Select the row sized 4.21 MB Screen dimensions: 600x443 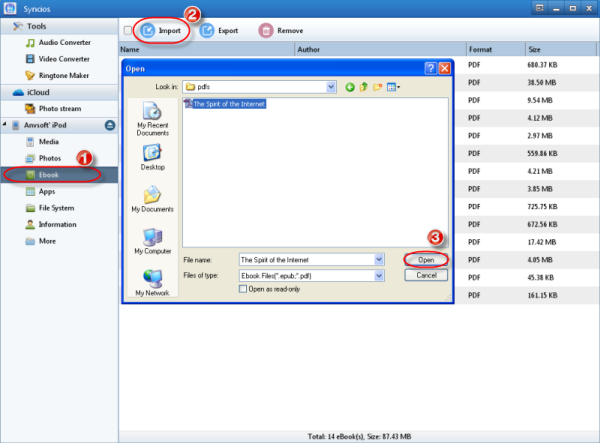526,171
